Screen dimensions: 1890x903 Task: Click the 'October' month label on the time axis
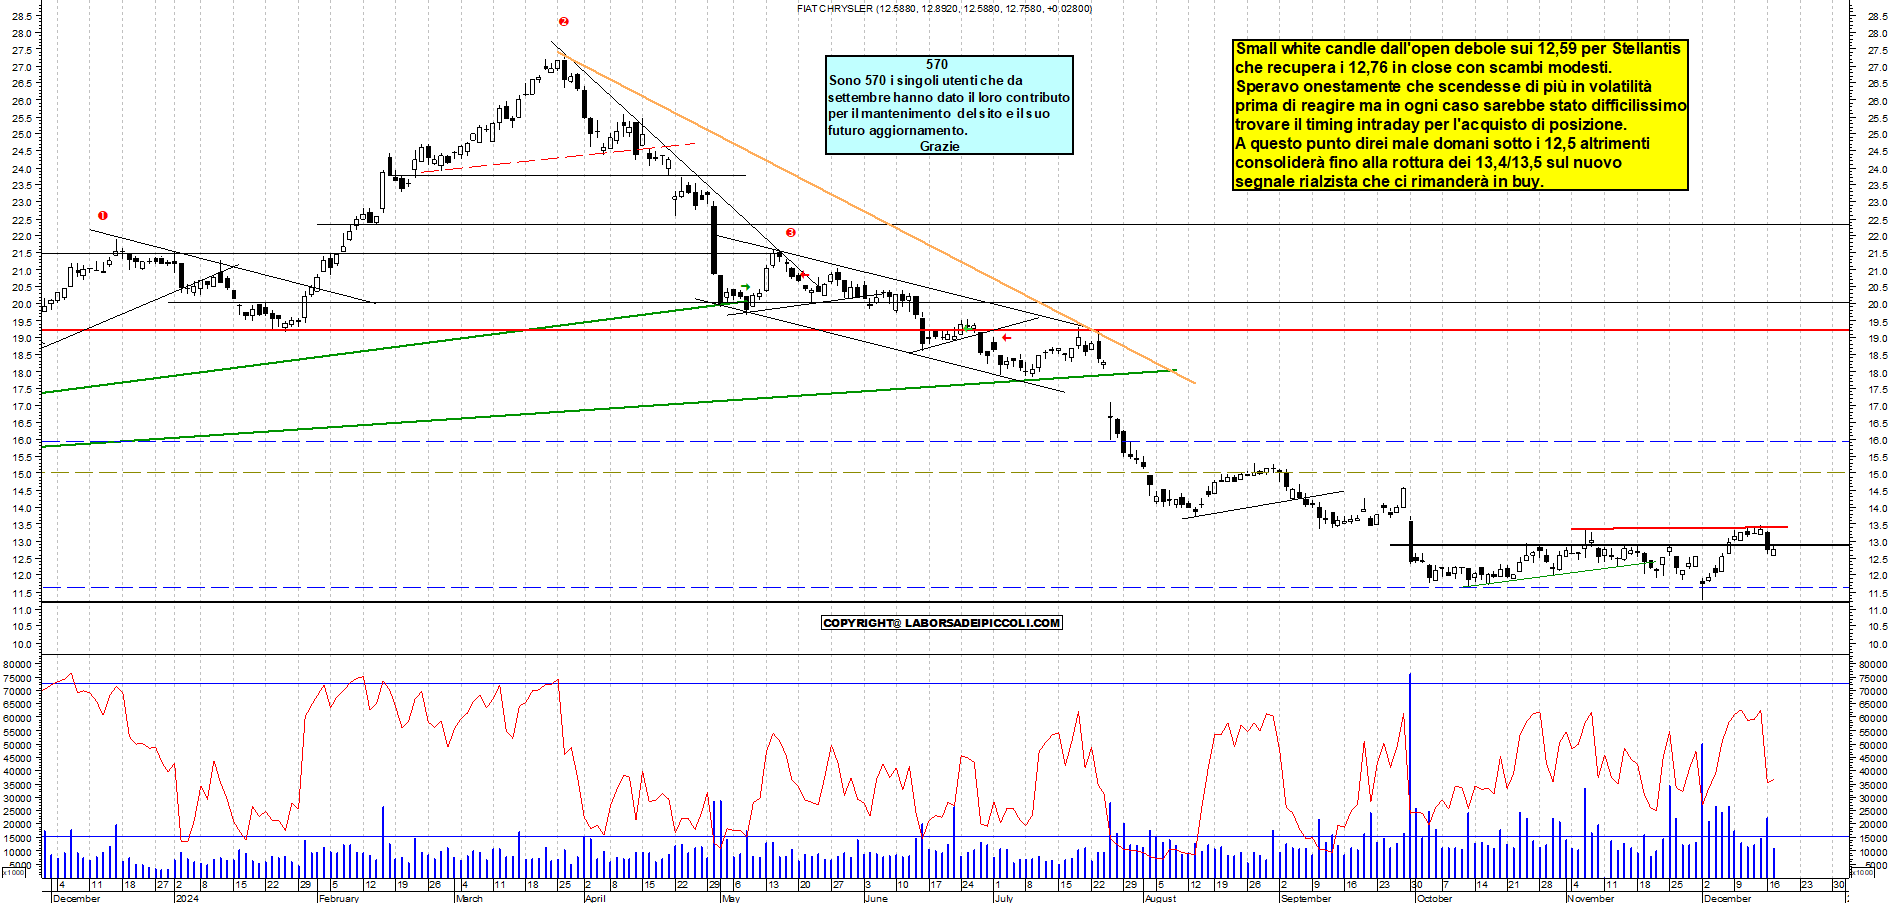point(1434,898)
